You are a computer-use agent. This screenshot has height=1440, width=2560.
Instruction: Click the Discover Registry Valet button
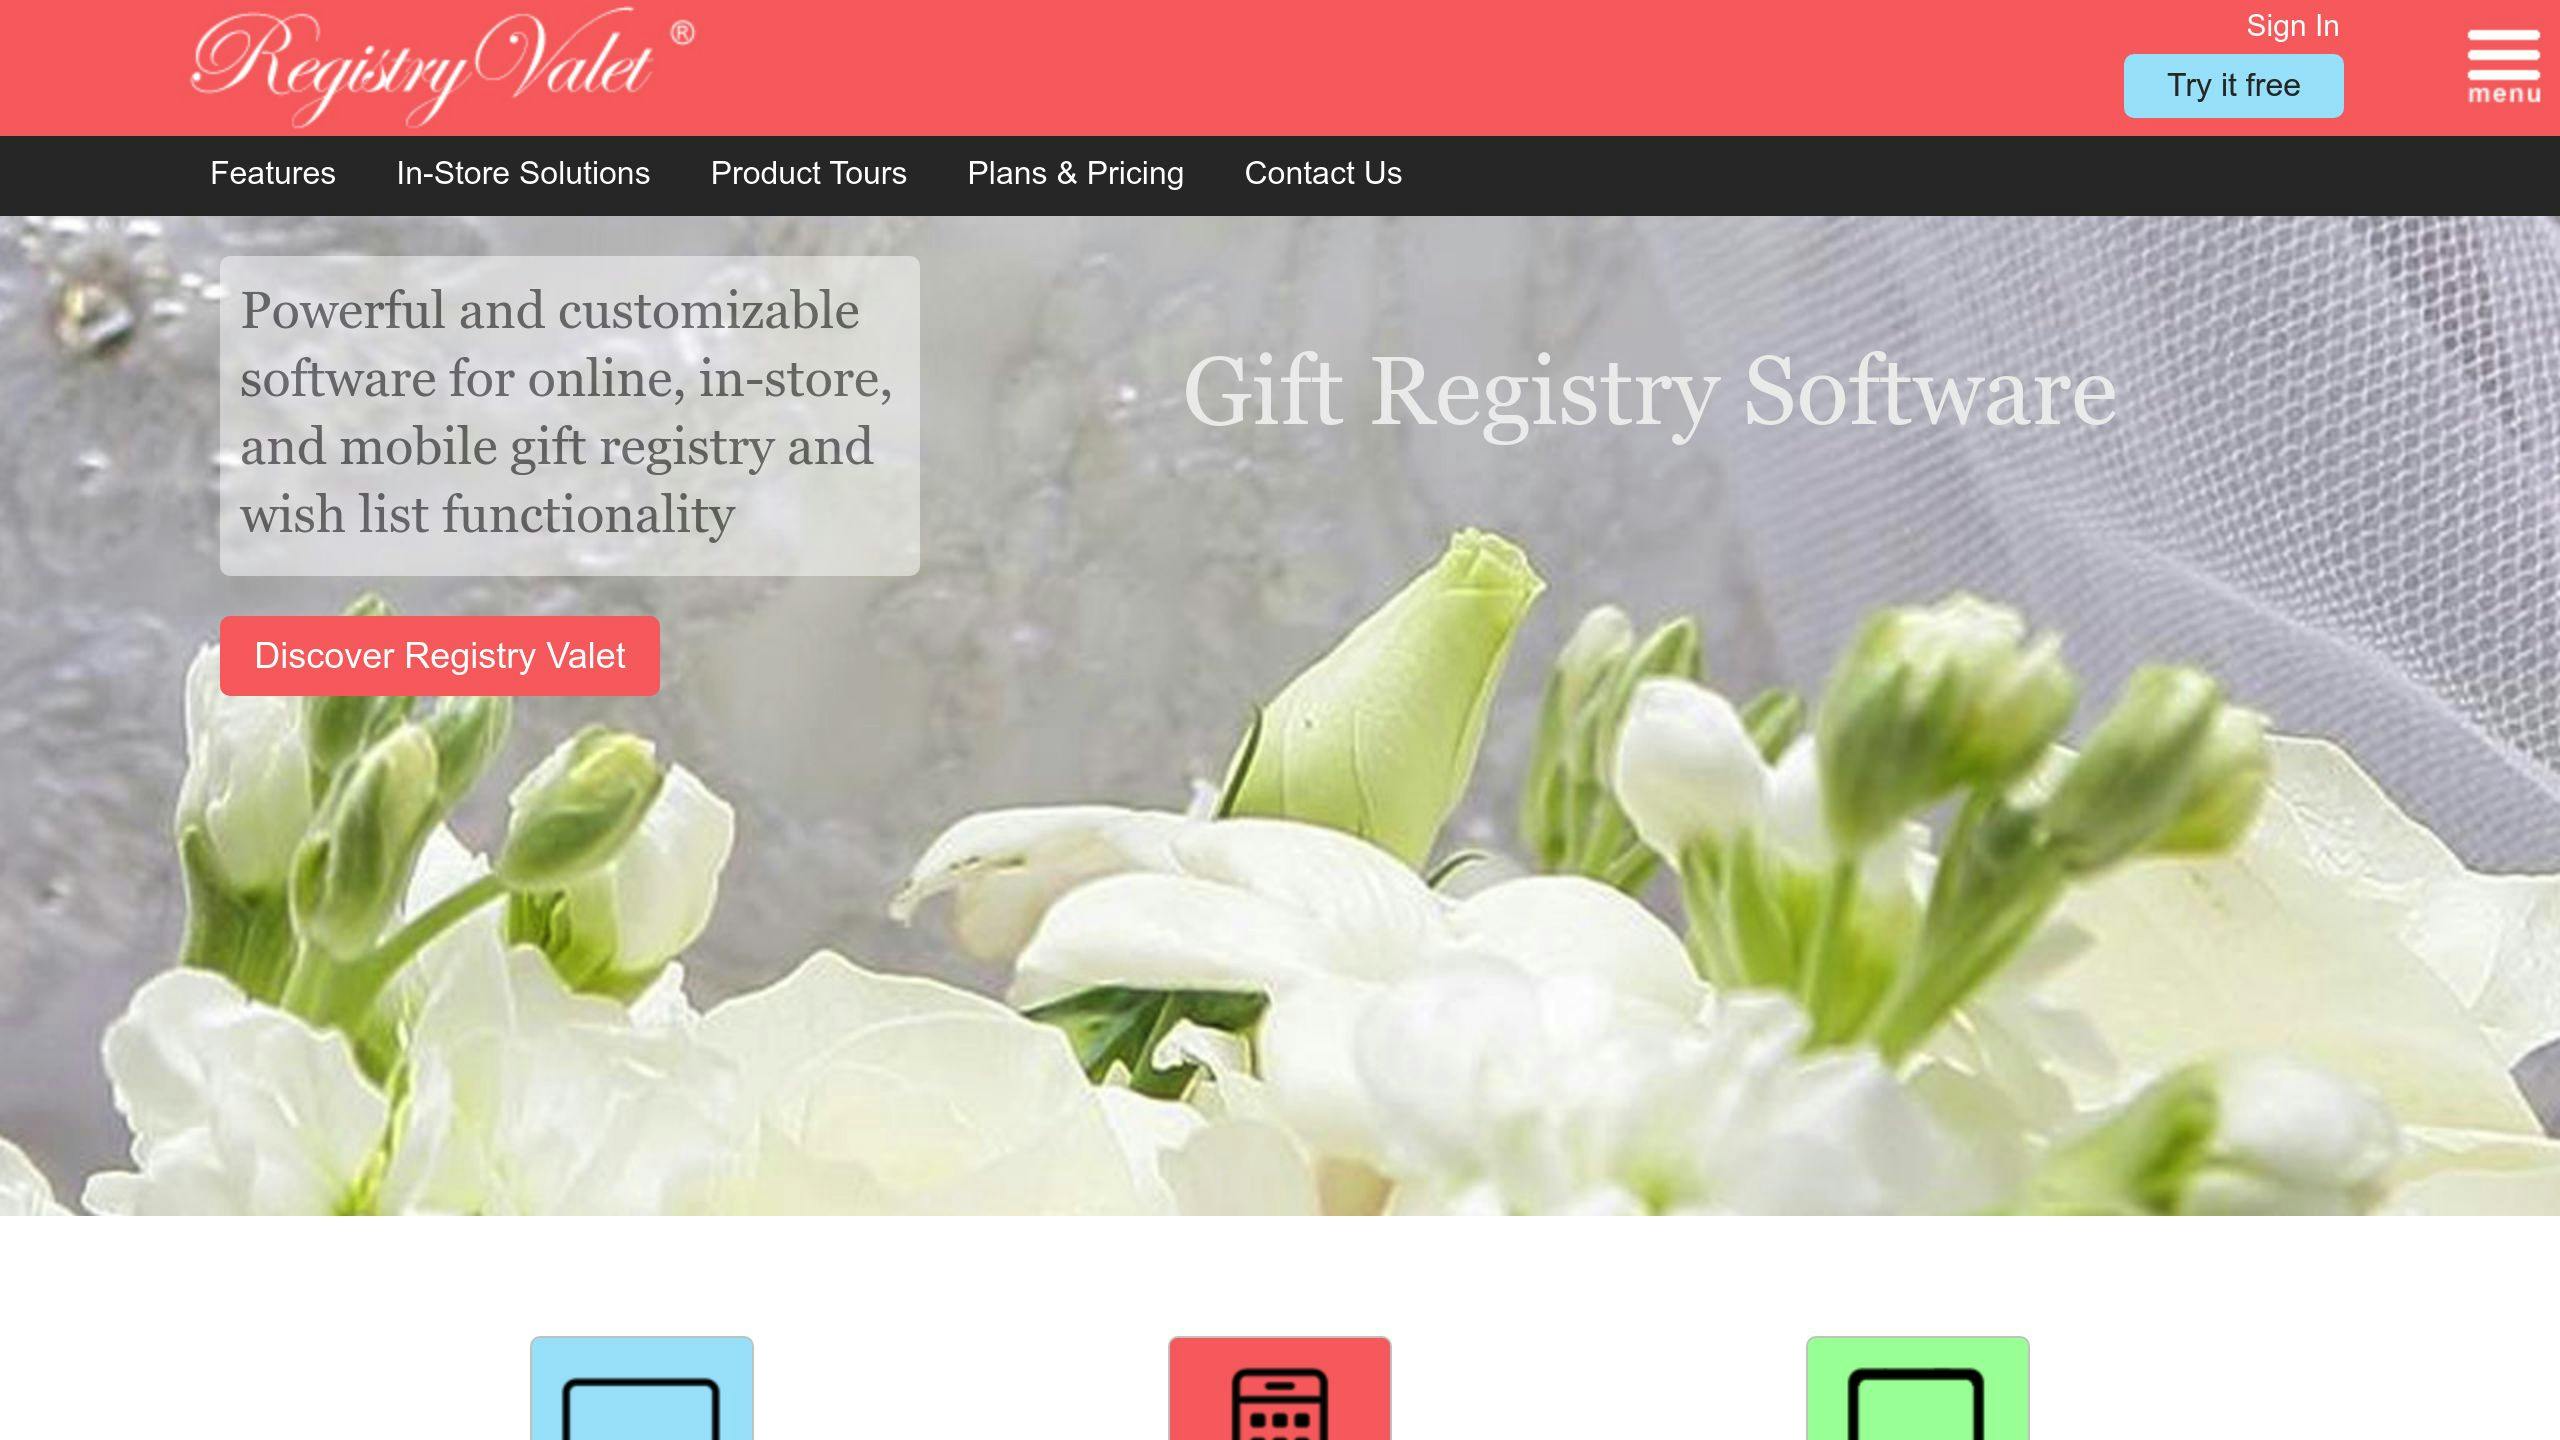[441, 656]
